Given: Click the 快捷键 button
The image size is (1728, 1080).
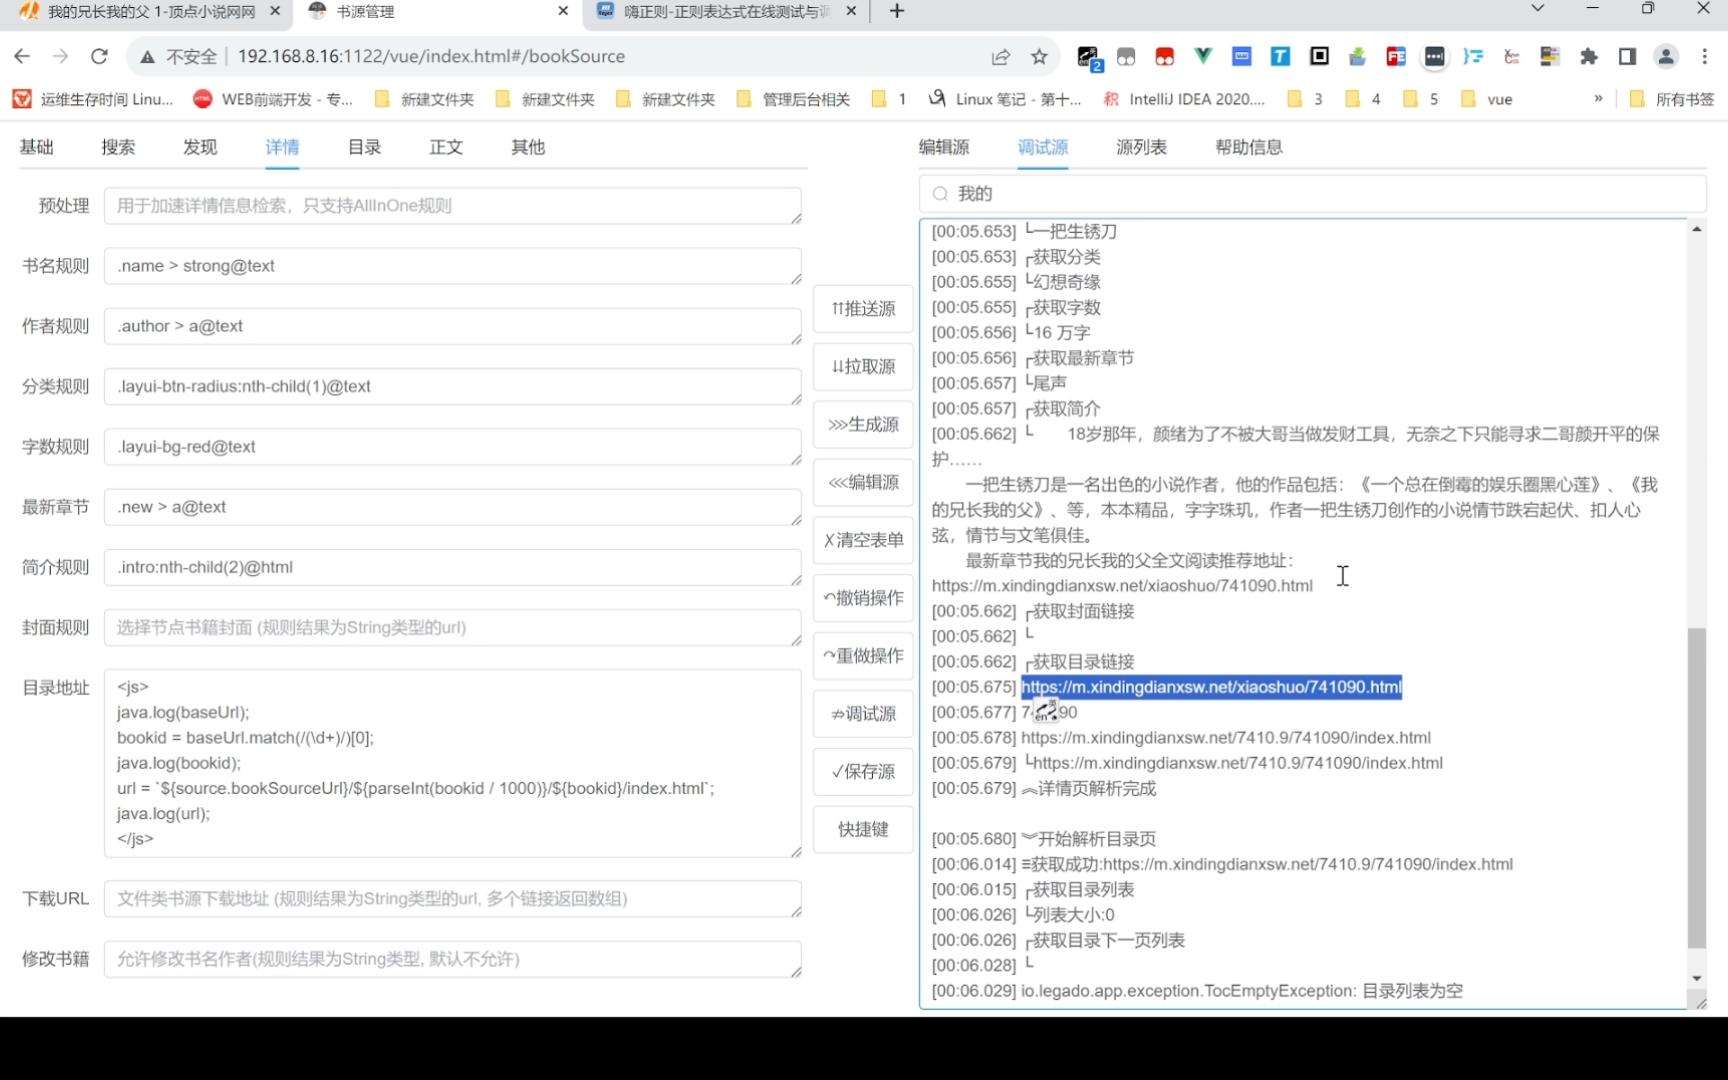Looking at the screenshot, I should pos(863,830).
